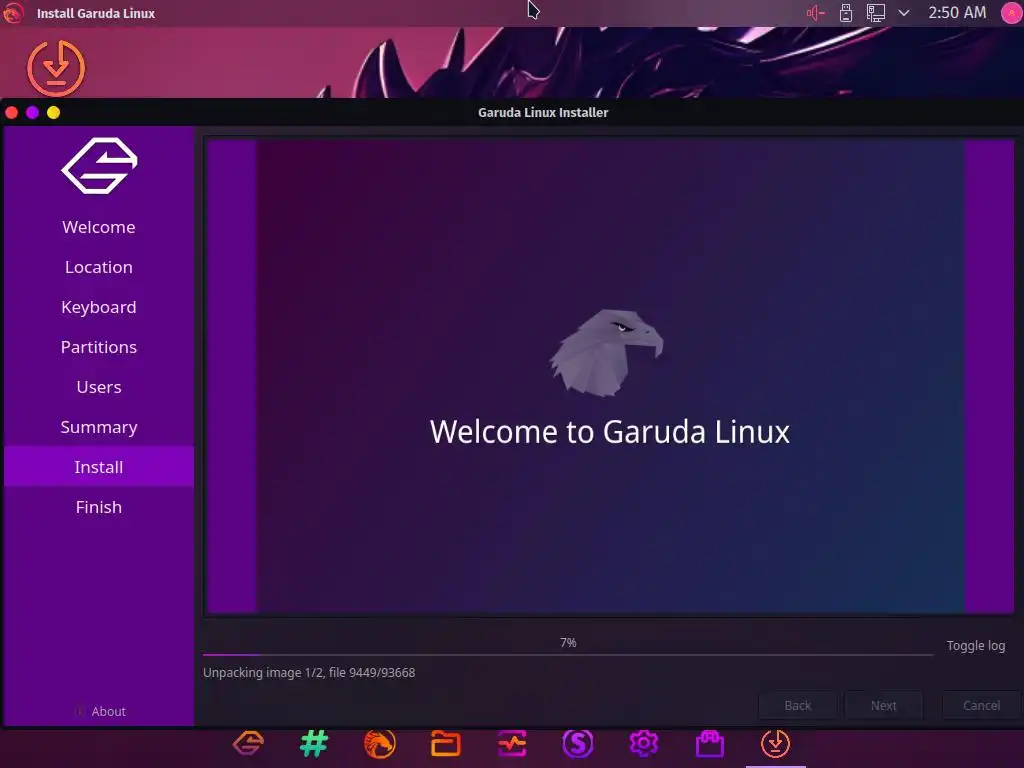
Task: Click the pink user avatar in panel
Action: tap(1012, 13)
